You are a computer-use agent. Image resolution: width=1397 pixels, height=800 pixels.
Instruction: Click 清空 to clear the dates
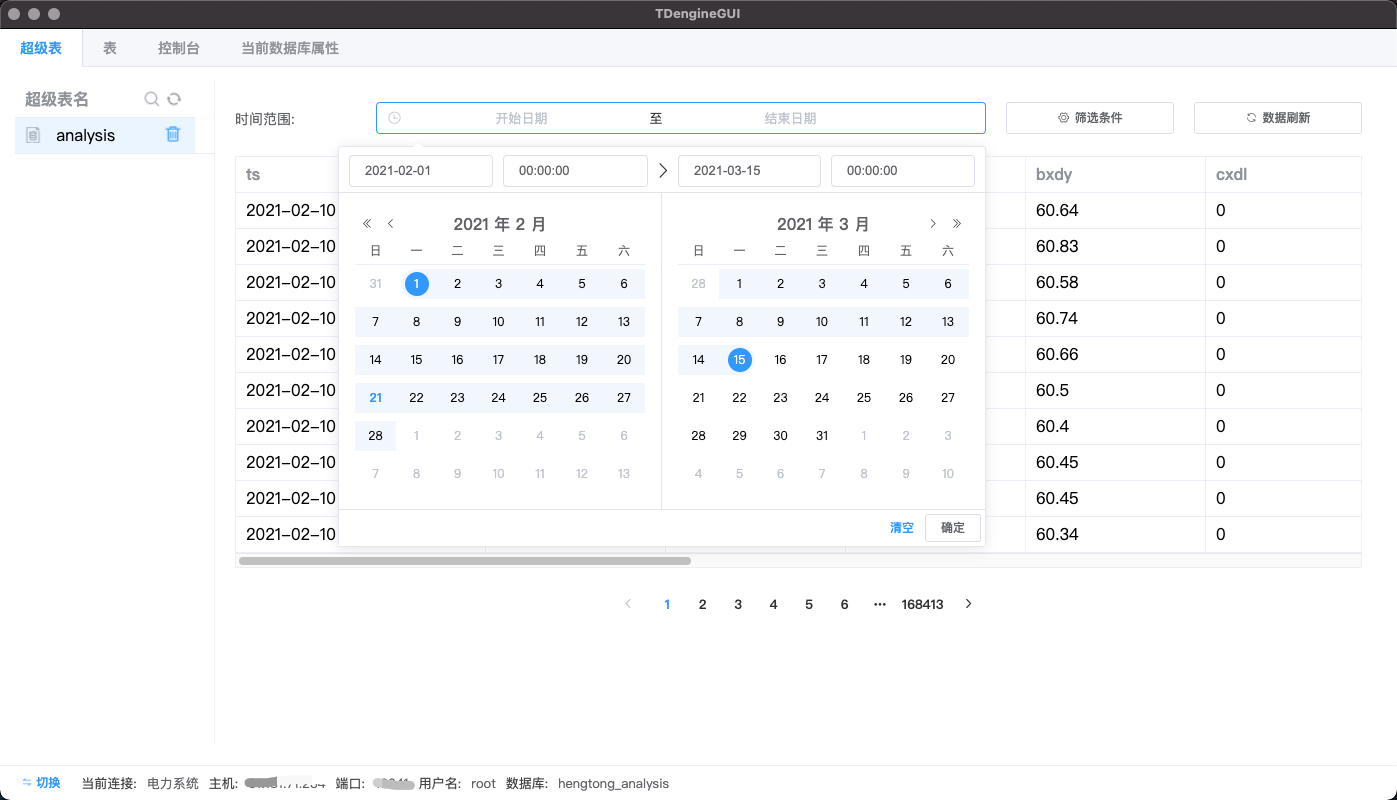(902, 528)
